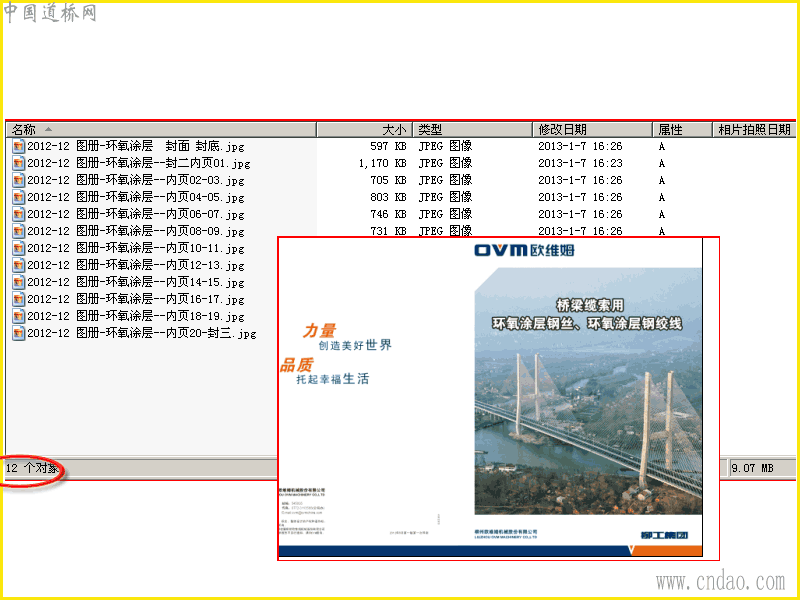
Task: Select the 内页06-07.jpg file icon
Action: coord(18,214)
